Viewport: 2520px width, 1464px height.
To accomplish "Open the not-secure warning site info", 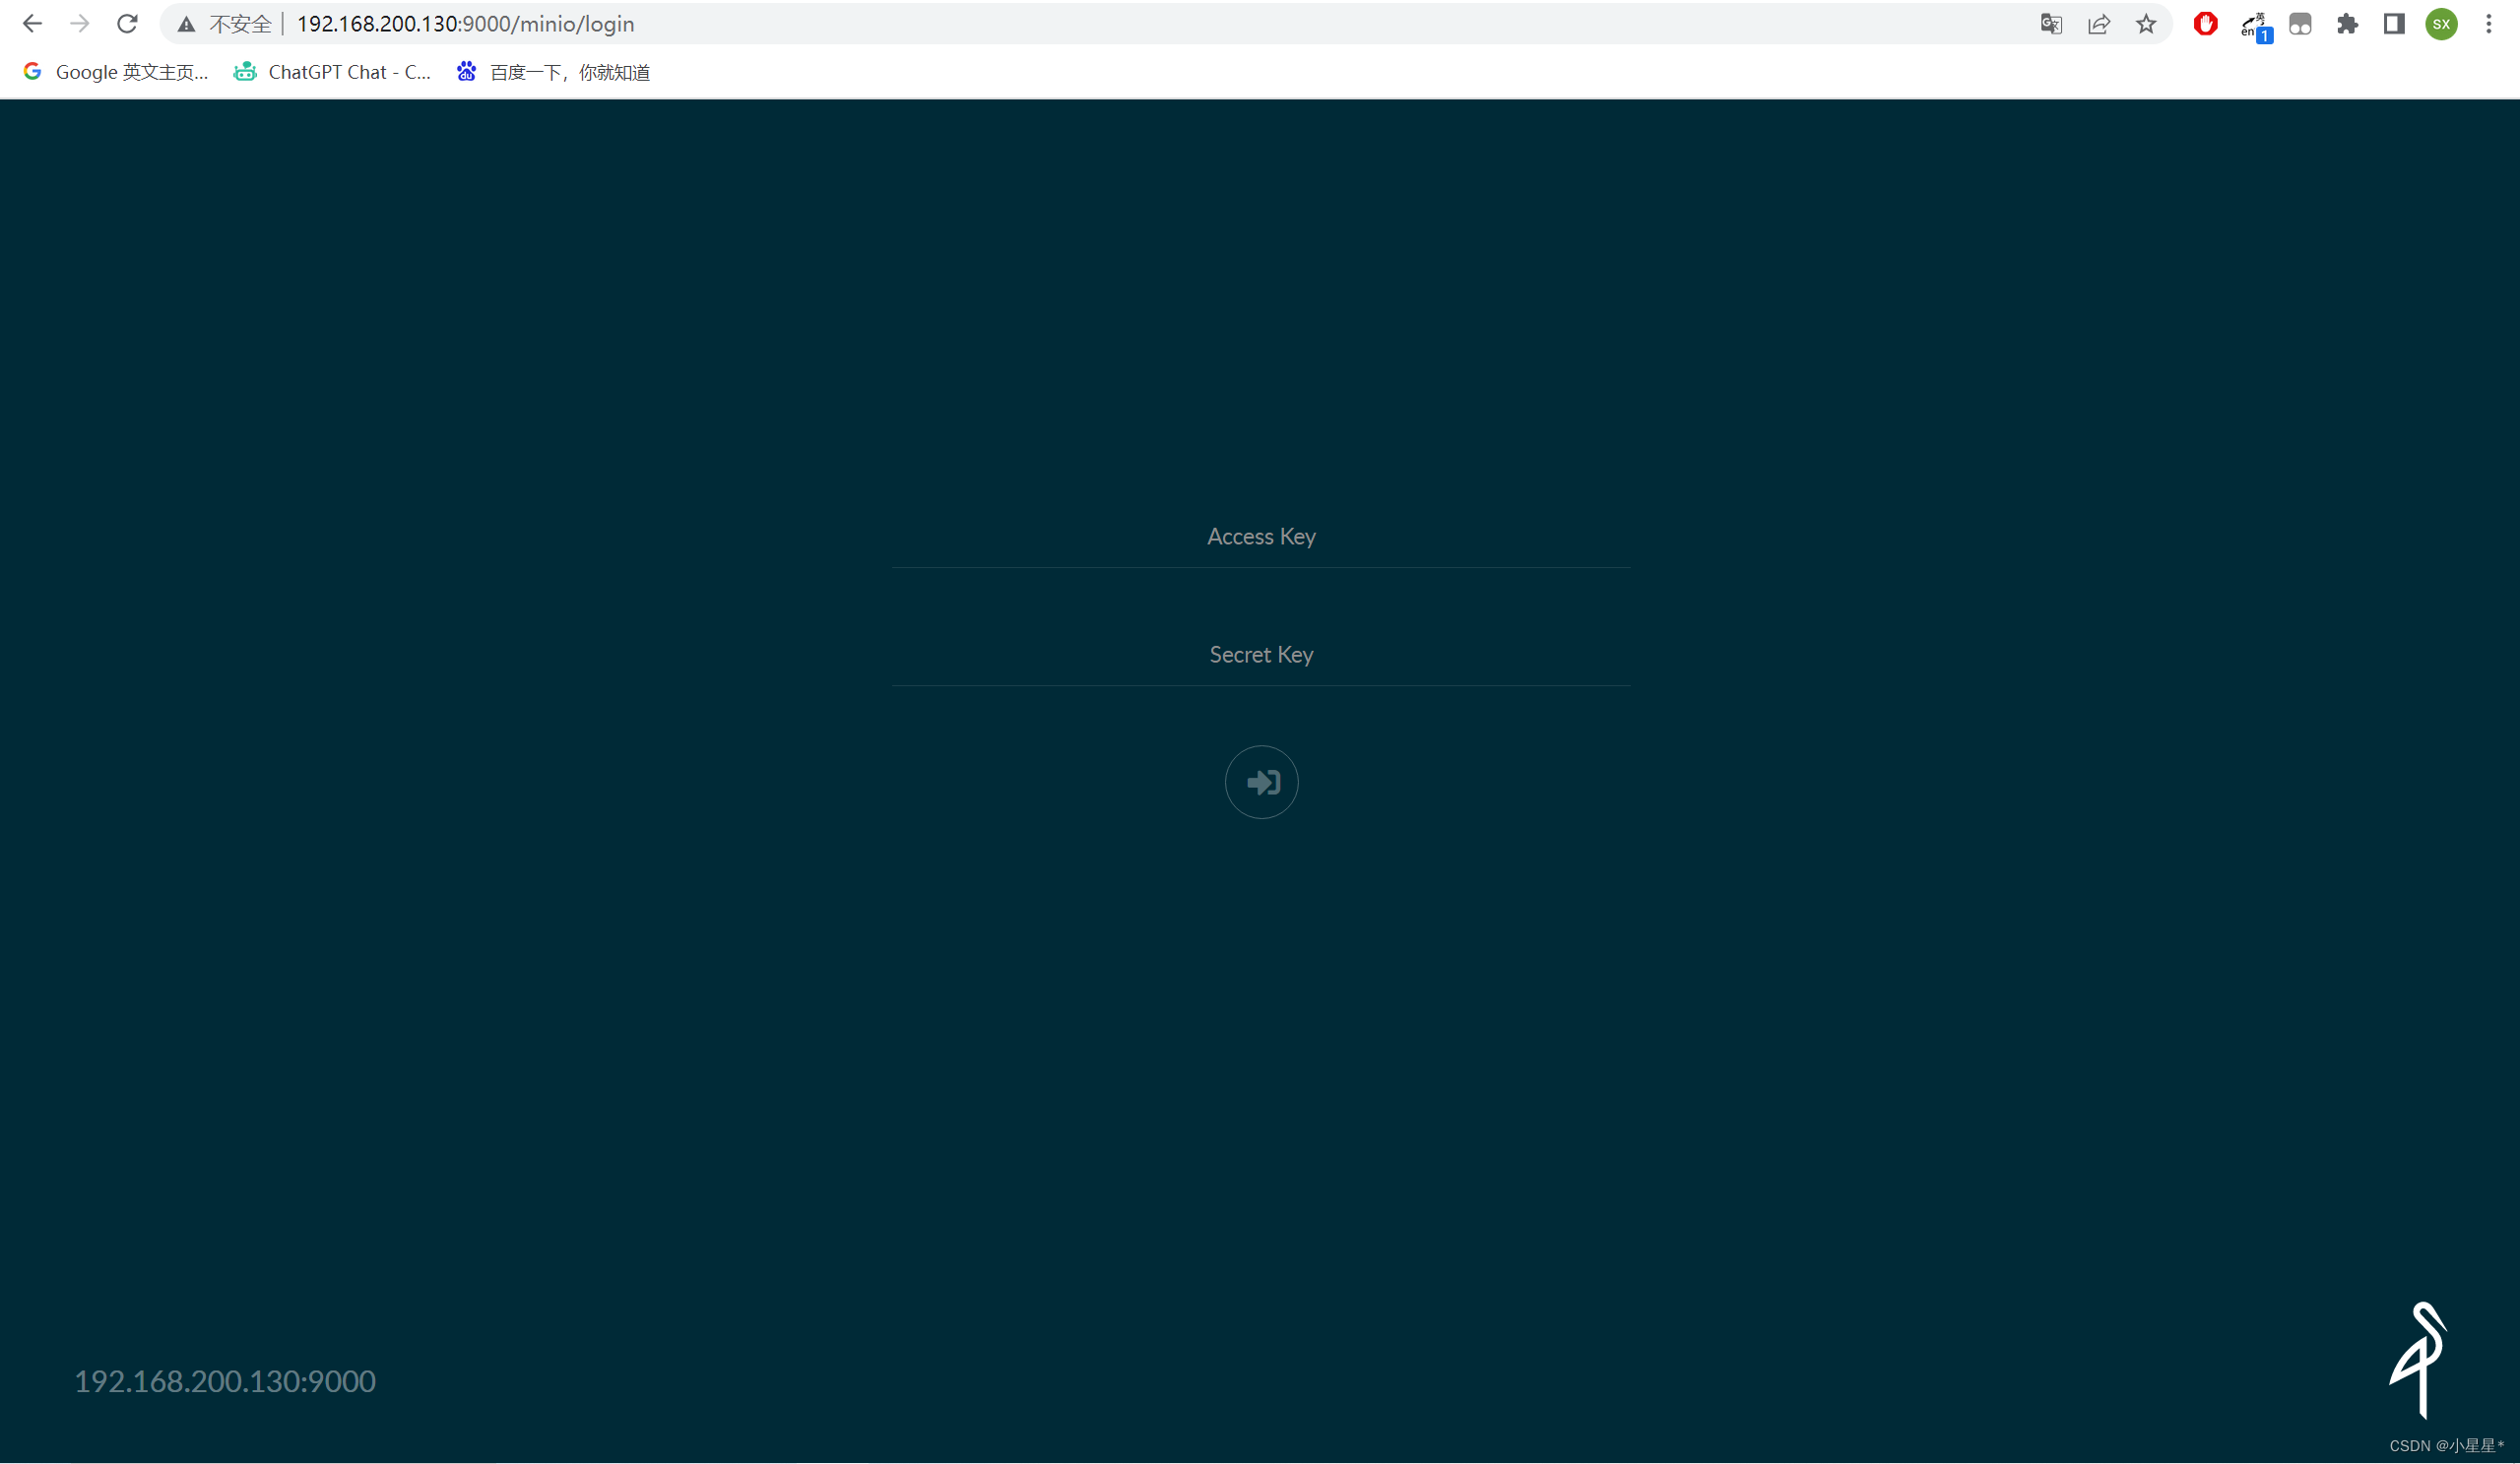I will [x=225, y=24].
